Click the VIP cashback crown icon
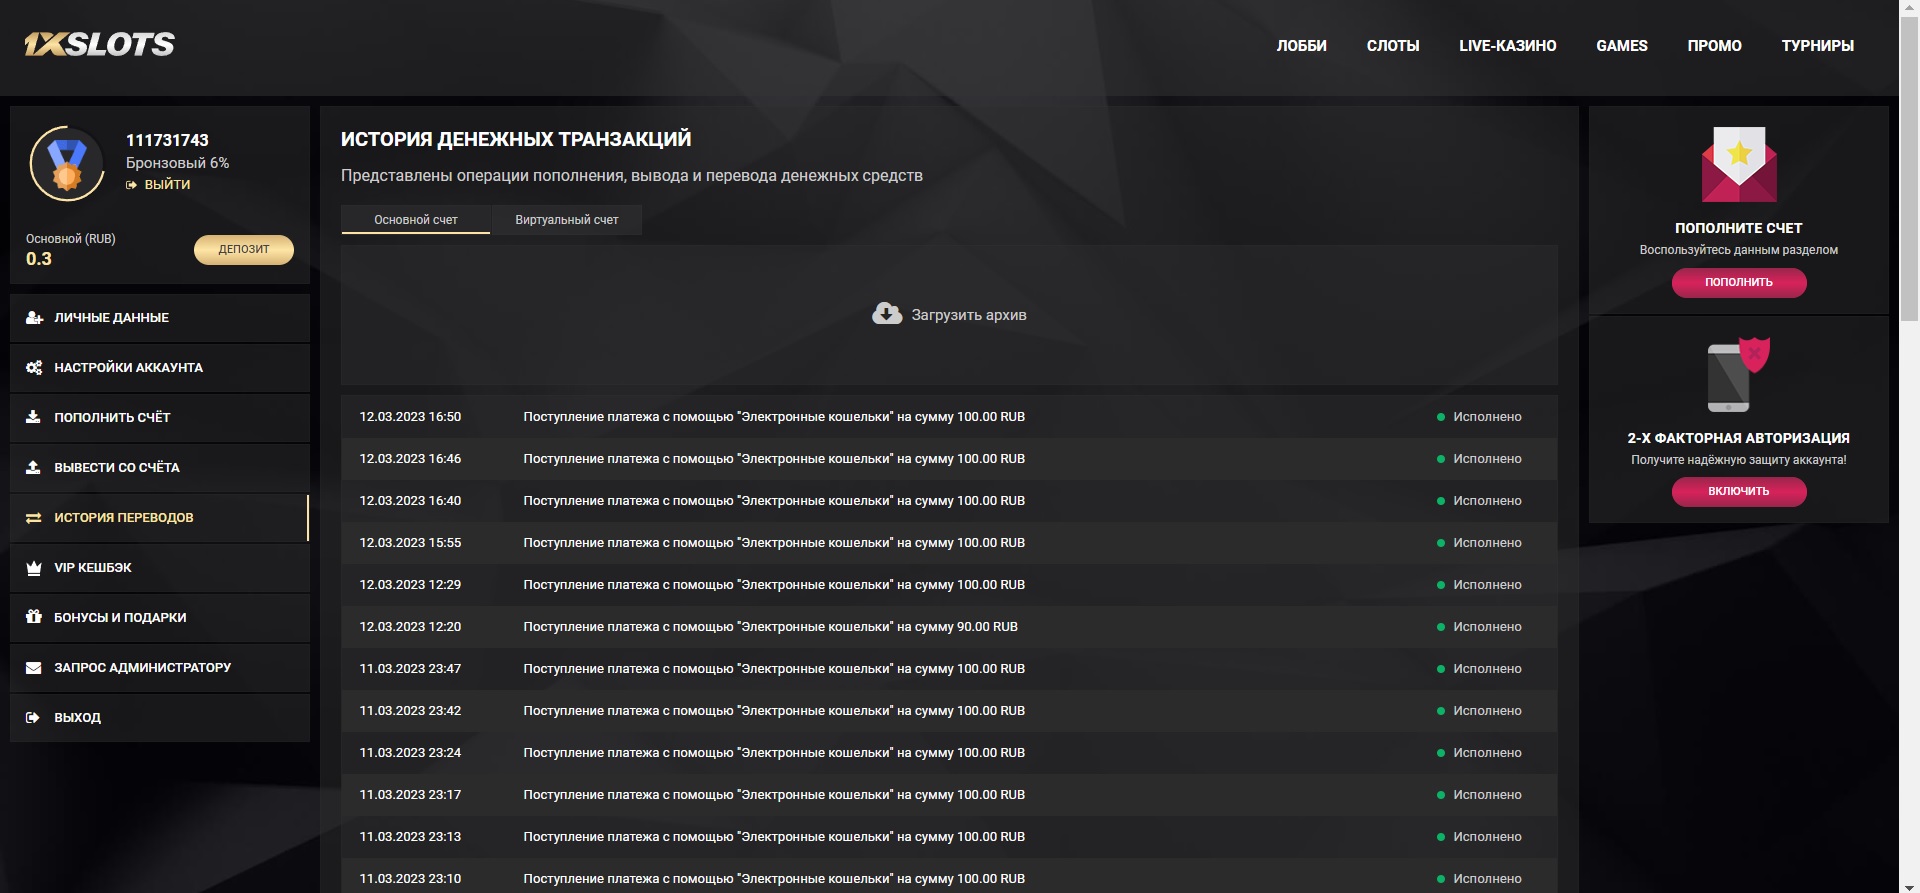 click(x=34, y=567)
